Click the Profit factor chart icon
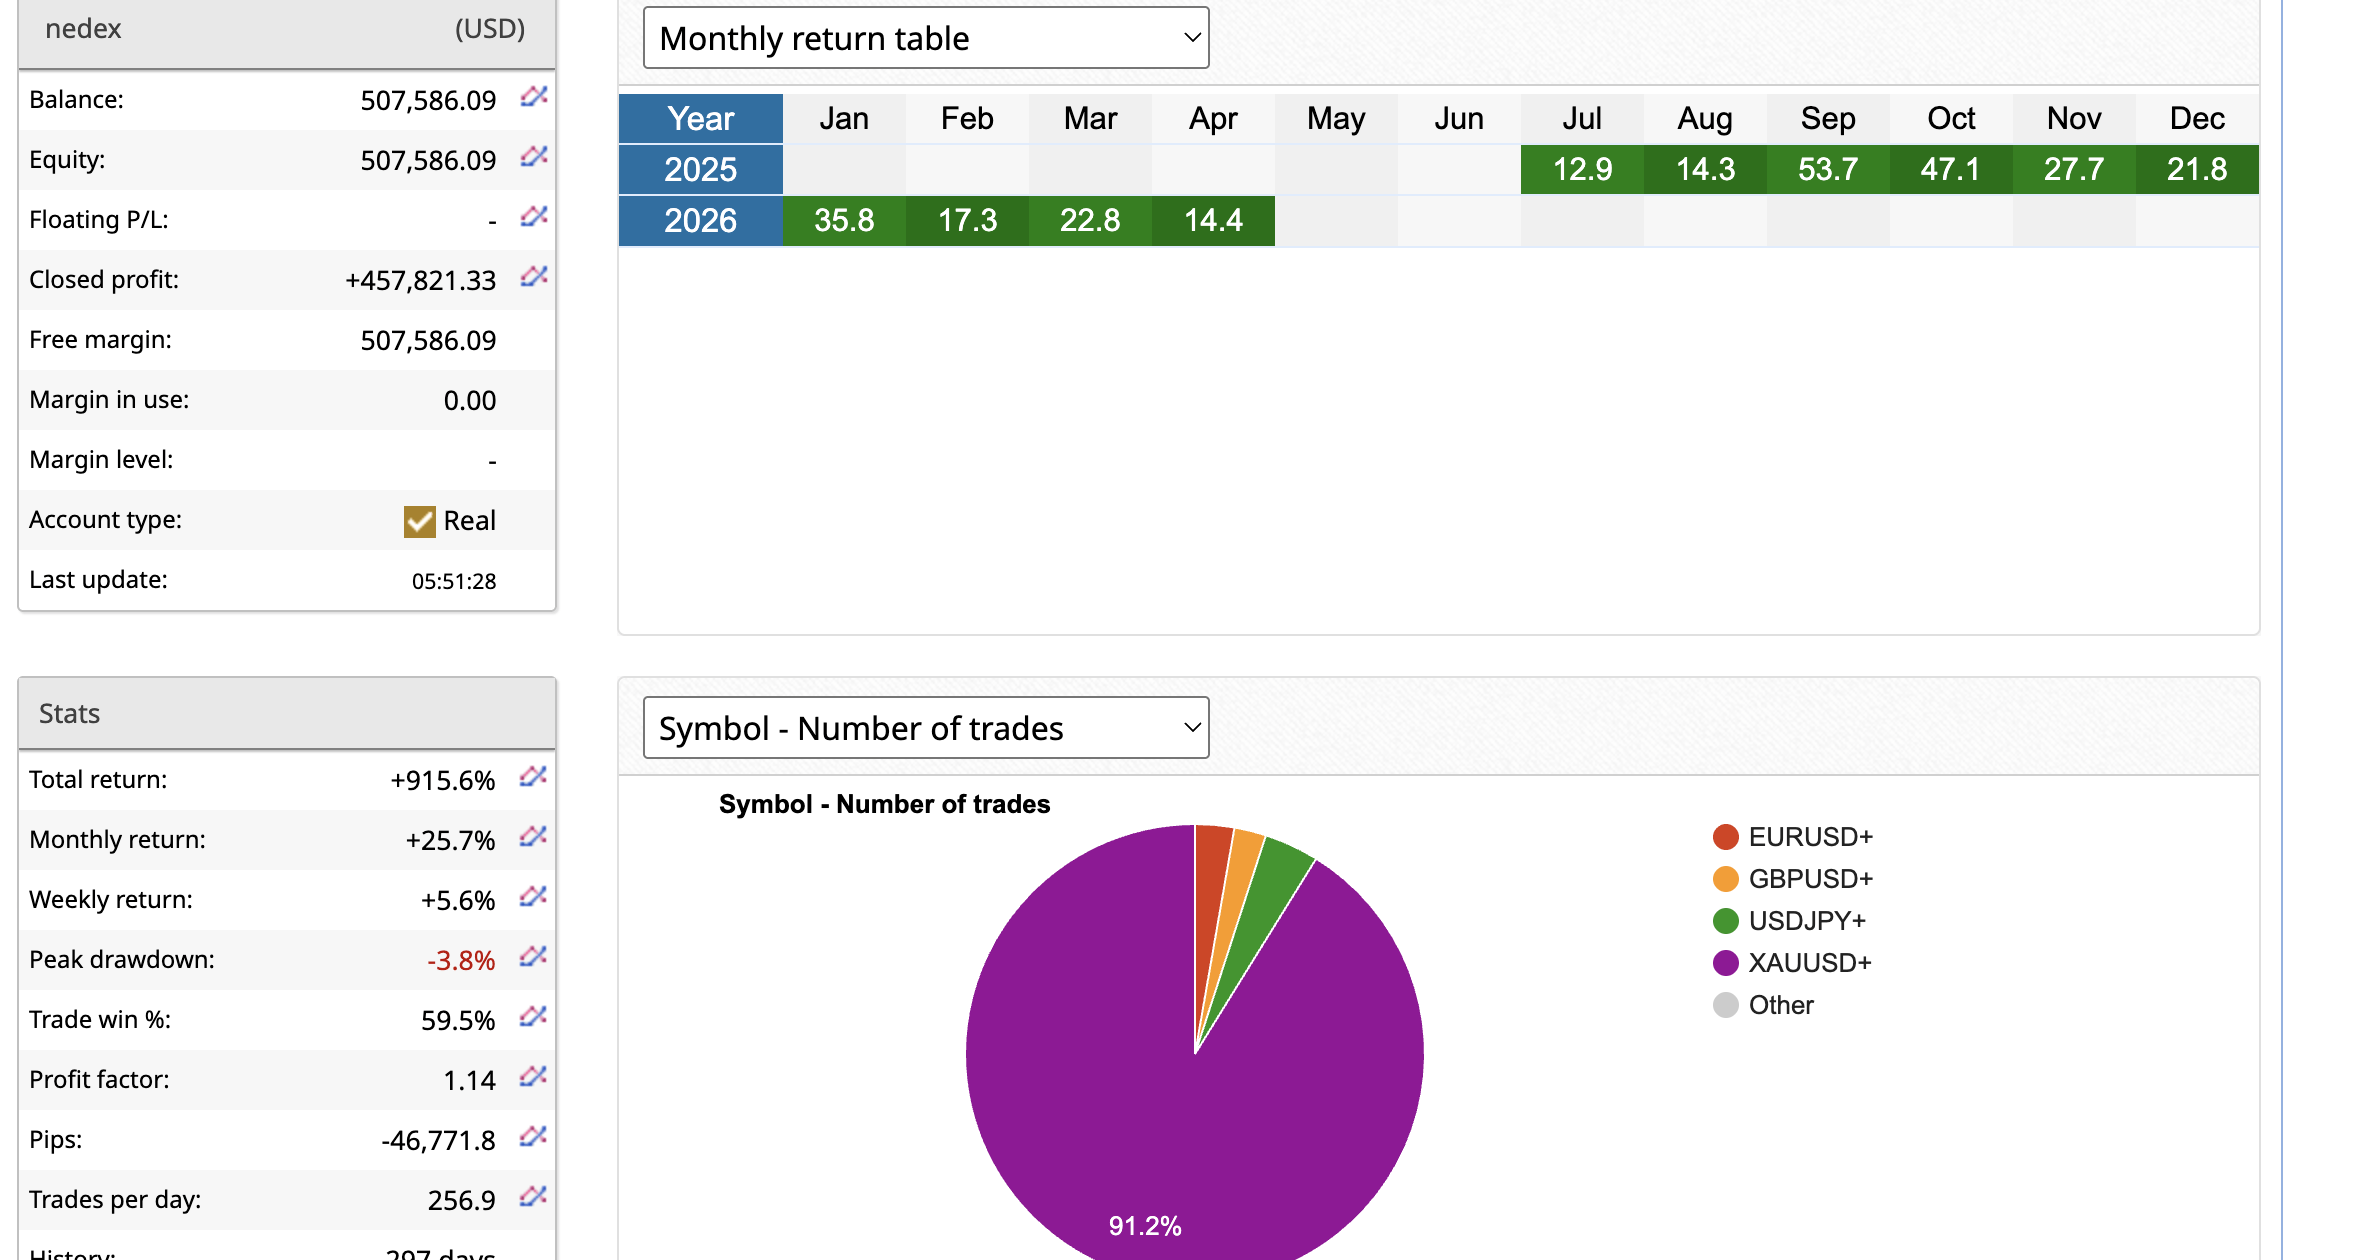This screenshot has height=1260, width=2358. [532, 1078]
